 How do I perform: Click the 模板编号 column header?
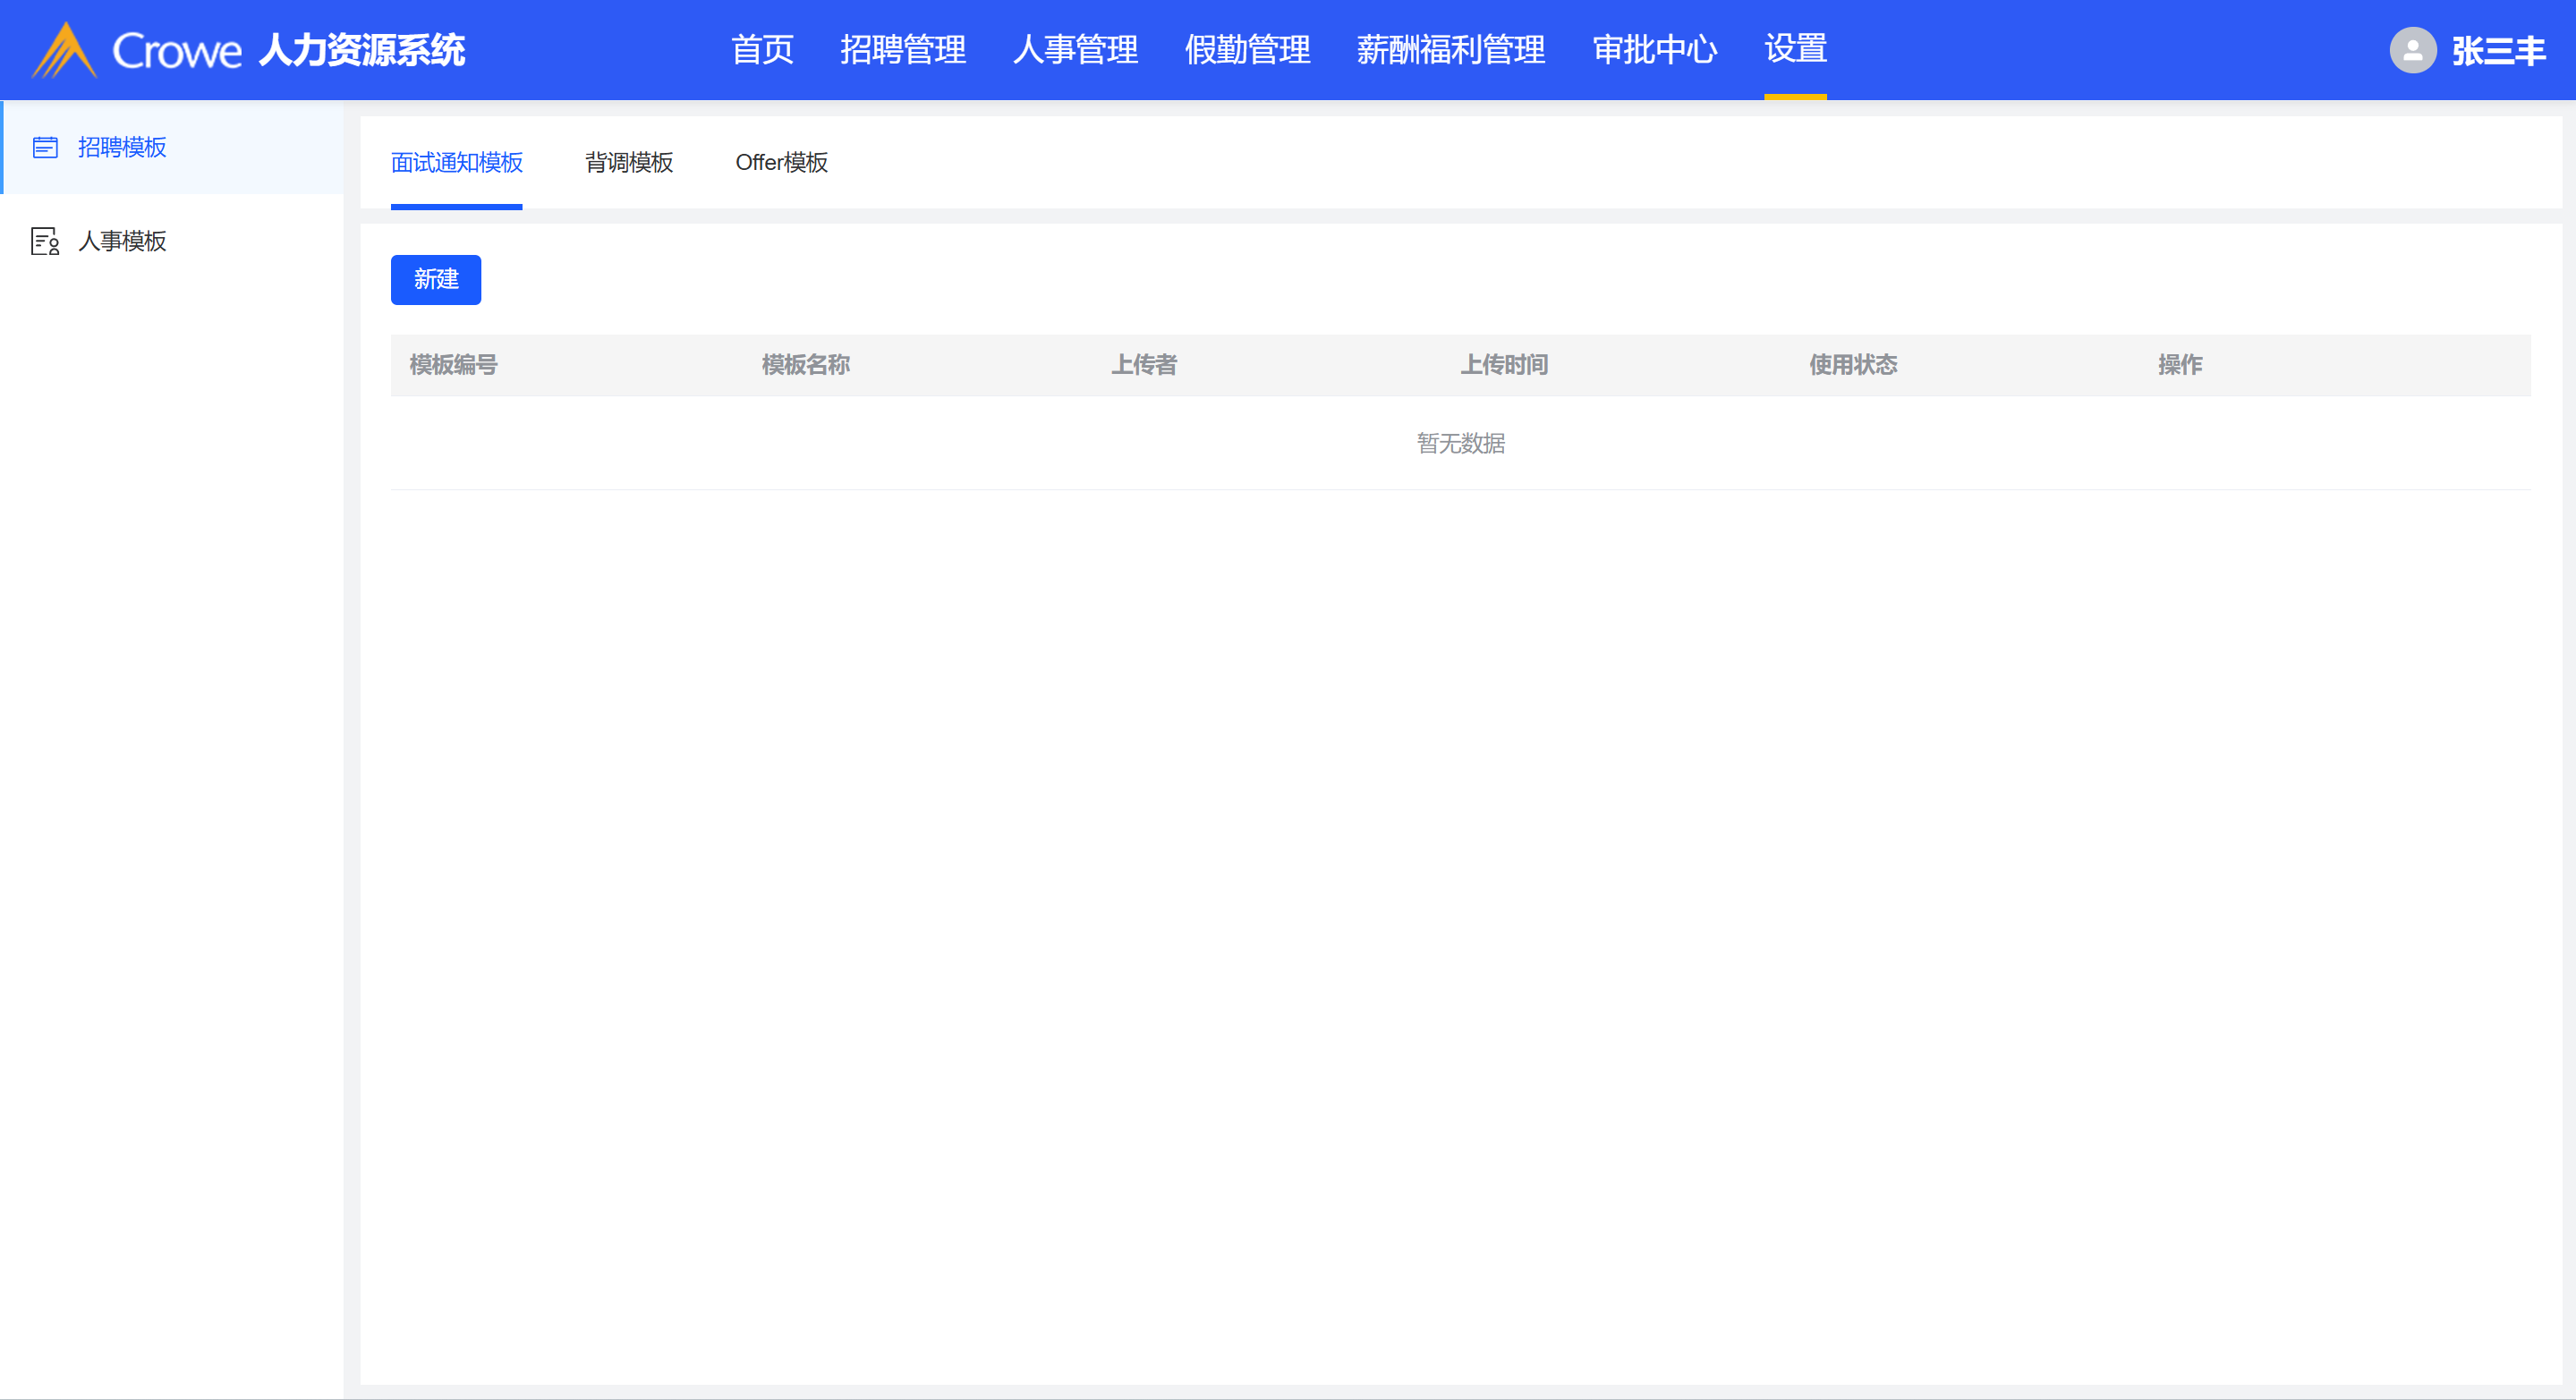[453, 365]
